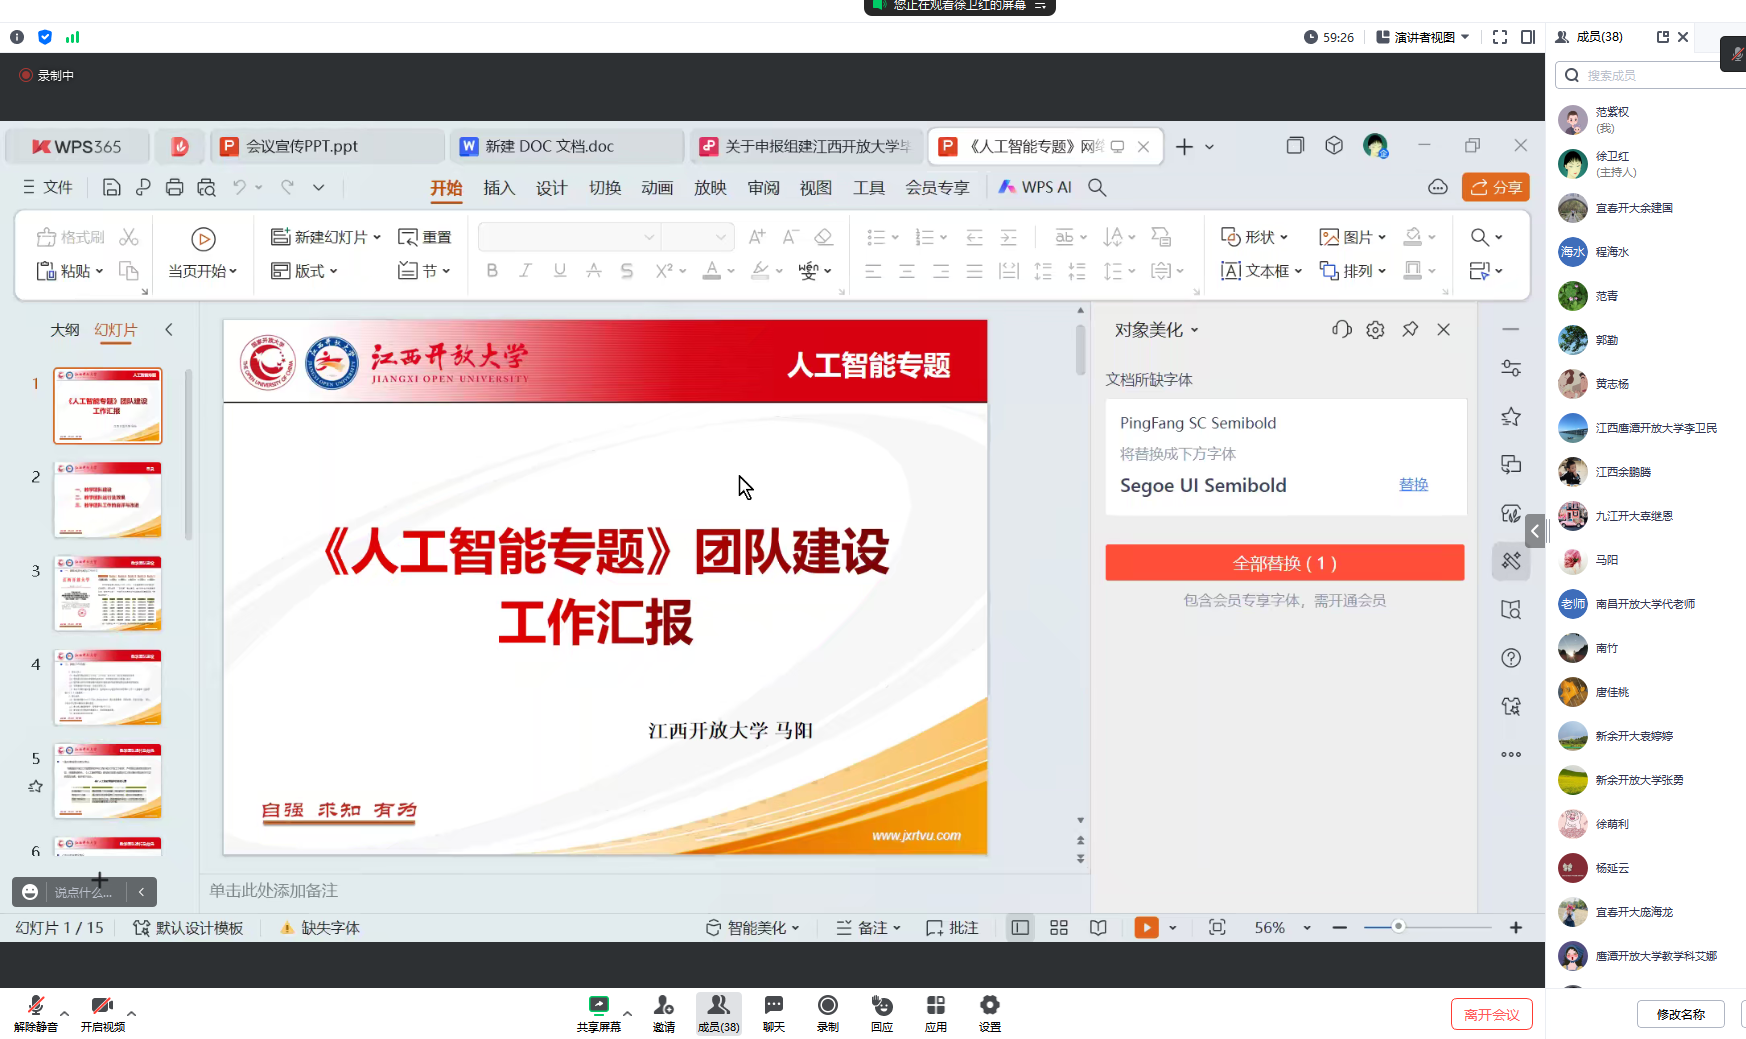Expand the new slide dropdown arrow
The width and height of the screenshot is (1746, 1039).
(x=377, y=237)
